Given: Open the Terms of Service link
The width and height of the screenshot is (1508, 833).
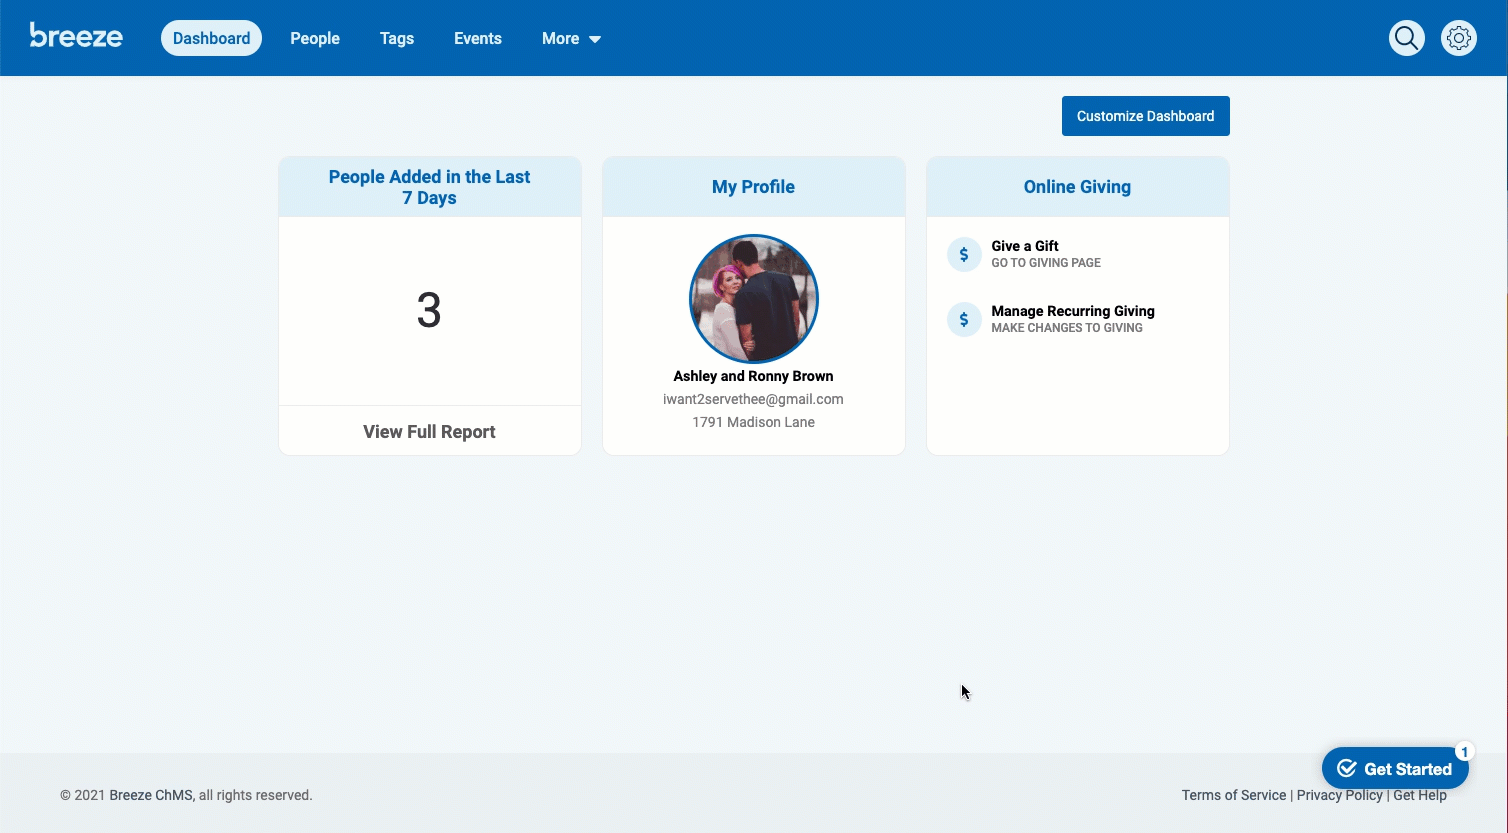Looking at the screenshot, I should point(1233,795).
